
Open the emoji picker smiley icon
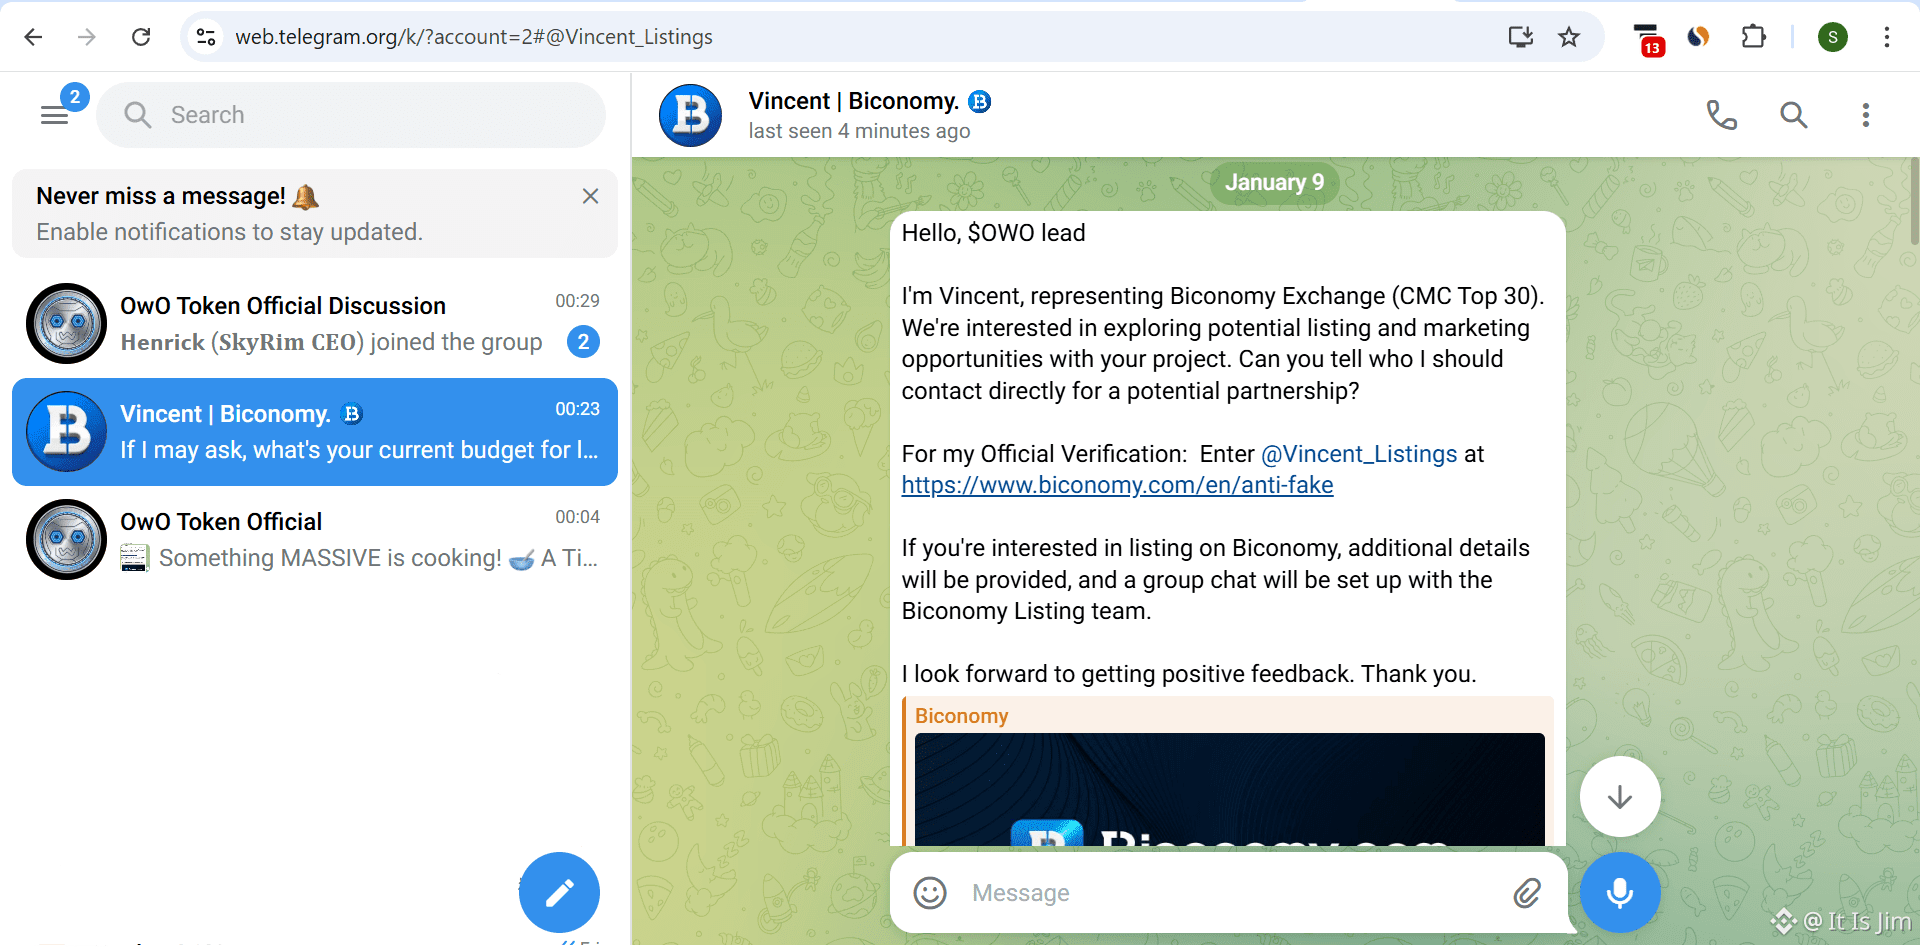pos(930,893)
